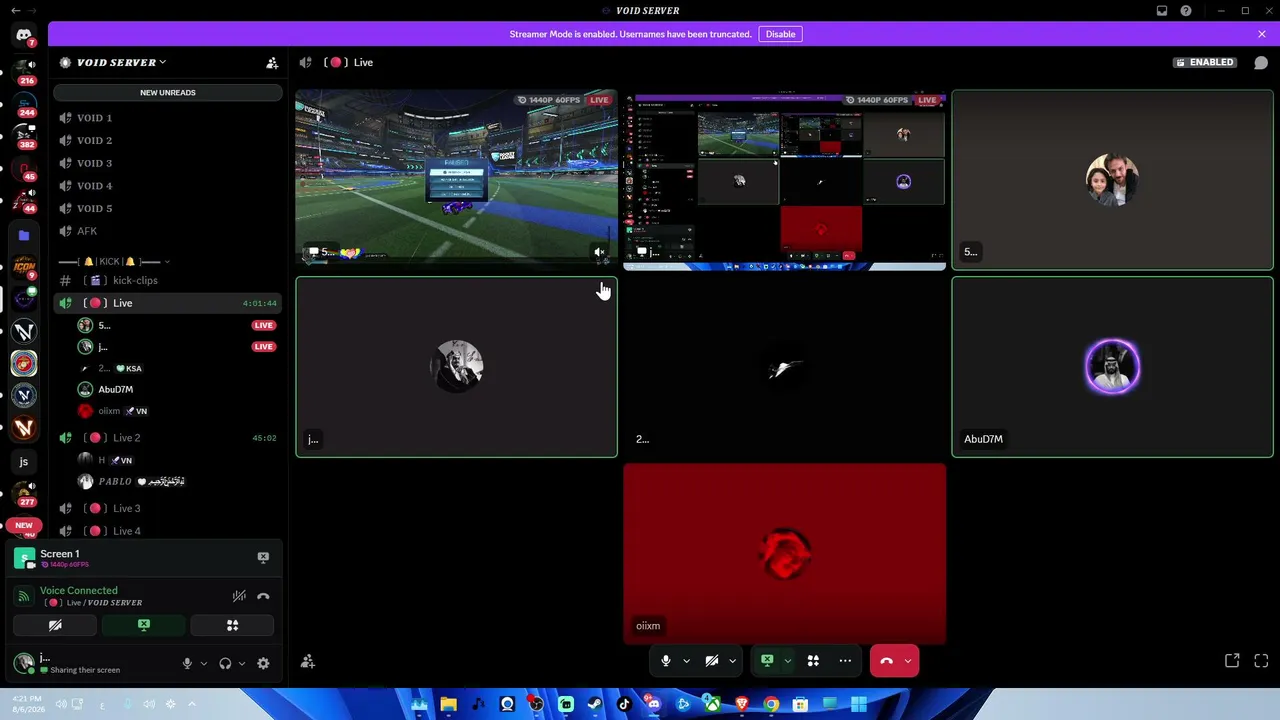Screen dimensions: 1280x720
Task: Disconnect using the voice panel hang-up icon
Action: 263,596
